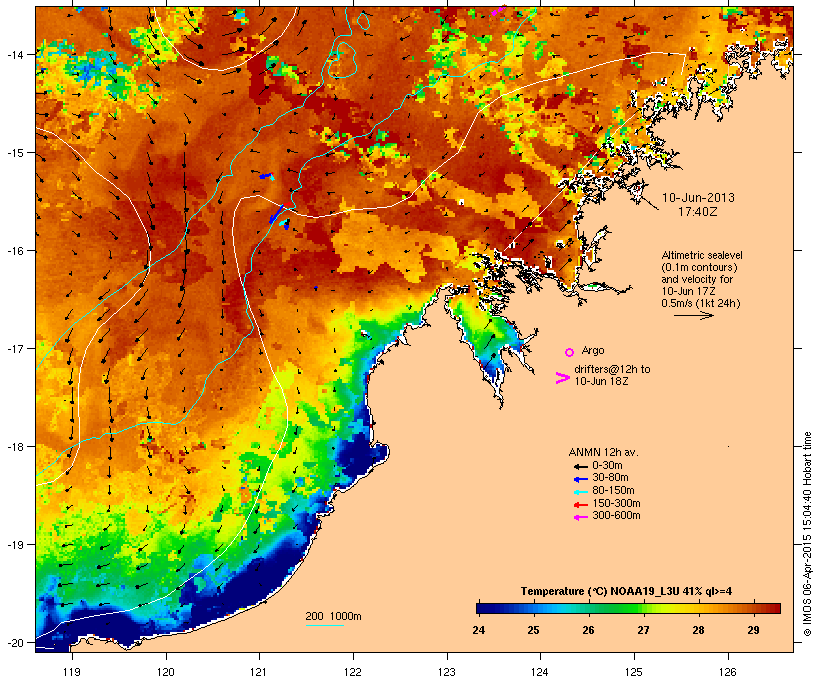Click the cyan 80-150m legend arrow

[580, 492]
